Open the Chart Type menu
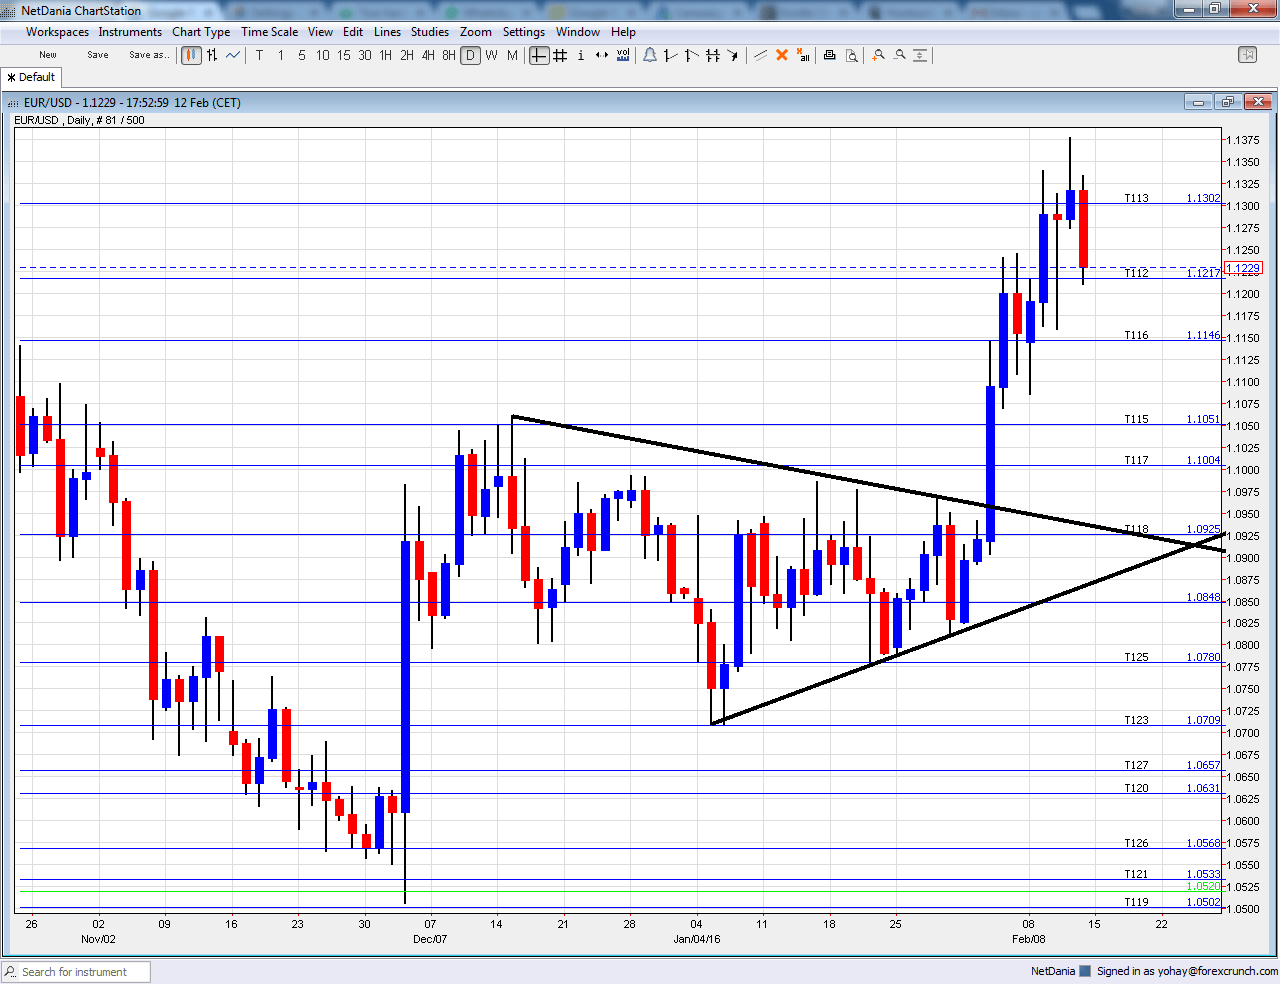This screenshot has height=984, width=1280. point(201,32)
